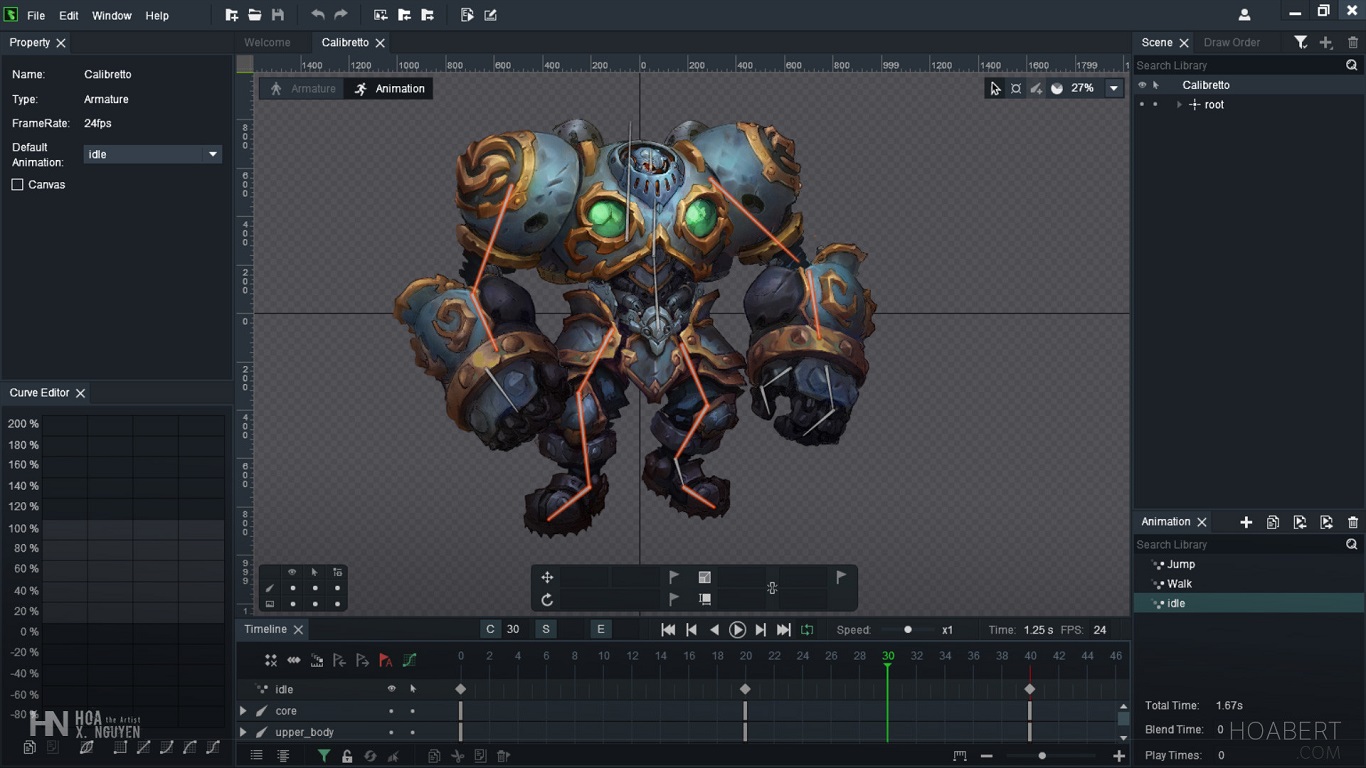Viewport: 1366px width, 768px height.
Task: Click the trash icon in Animation panel
Action: [1353, 522]
